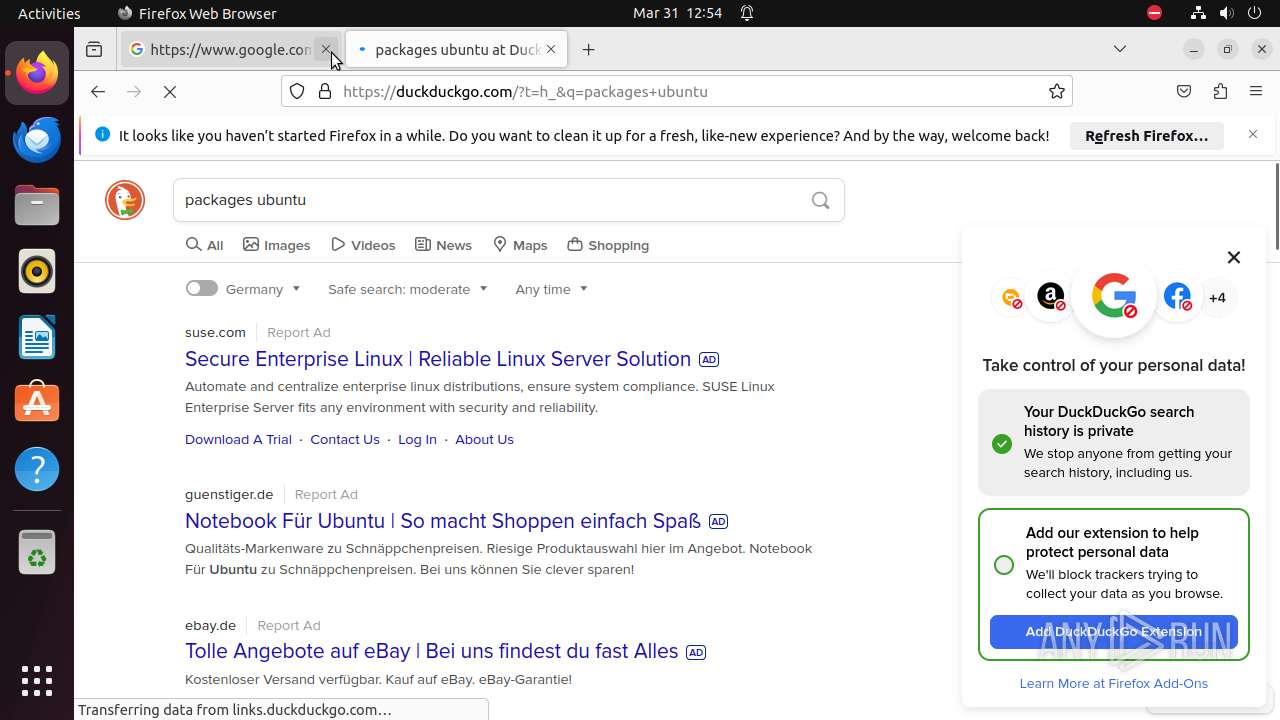The height and width of the screenshot is (720, 1280).
Task: Open Tolle Angebote auf eBay result
Action: tap(431, 651)
